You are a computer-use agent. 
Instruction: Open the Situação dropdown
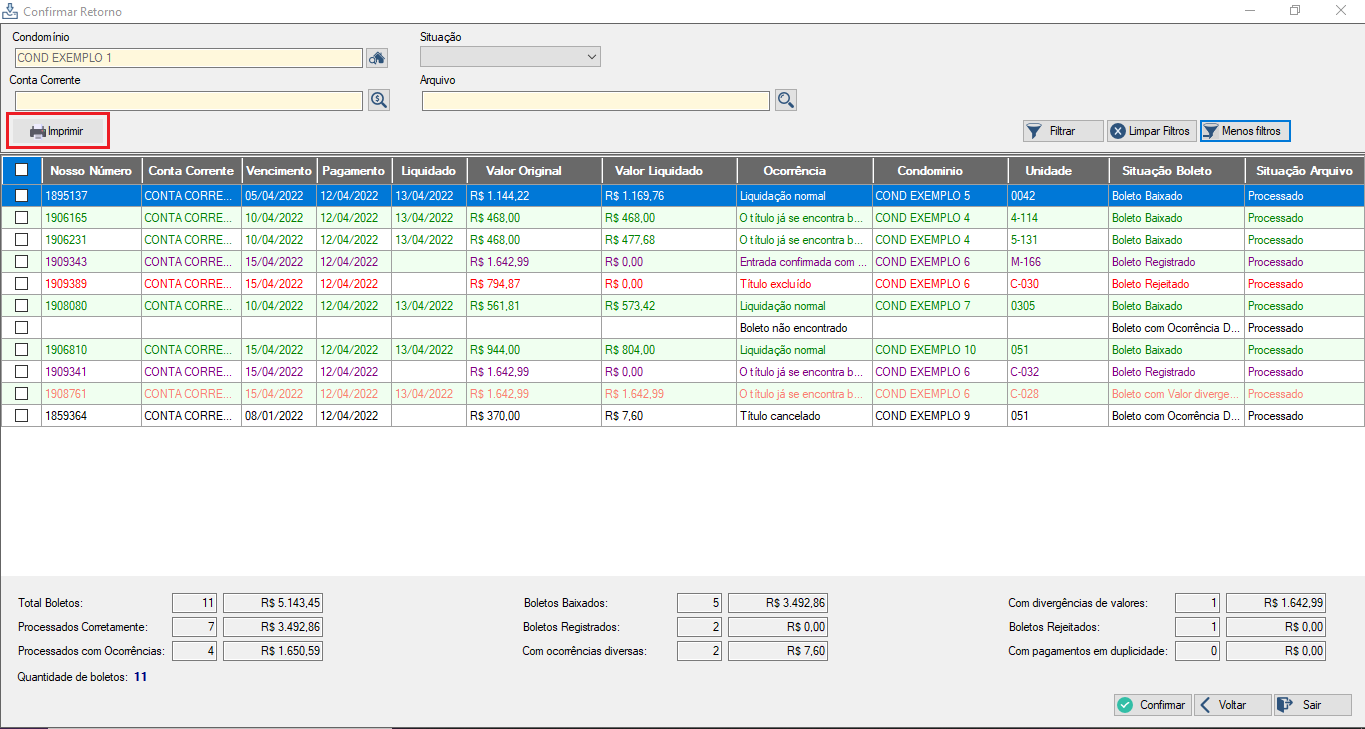510,58
